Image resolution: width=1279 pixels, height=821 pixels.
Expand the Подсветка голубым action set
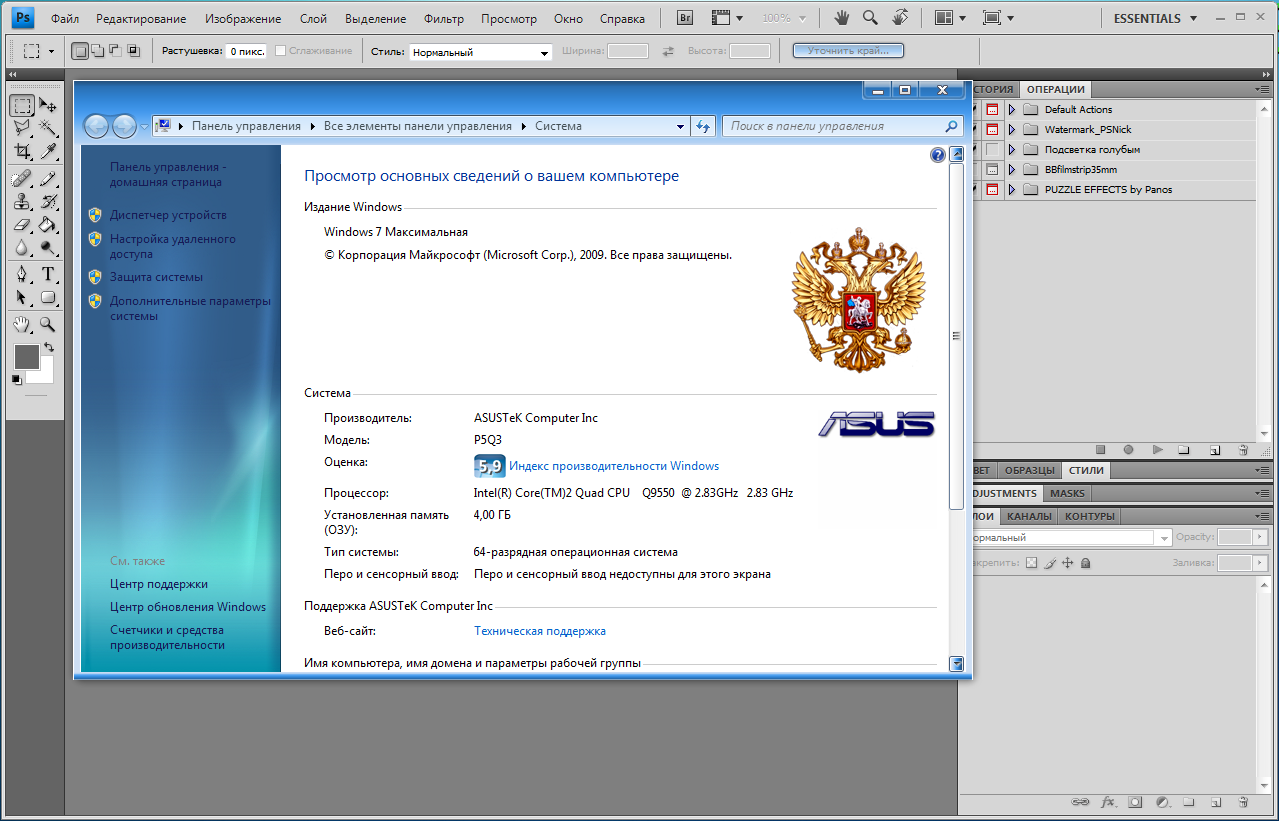[x=1012, y=150]
